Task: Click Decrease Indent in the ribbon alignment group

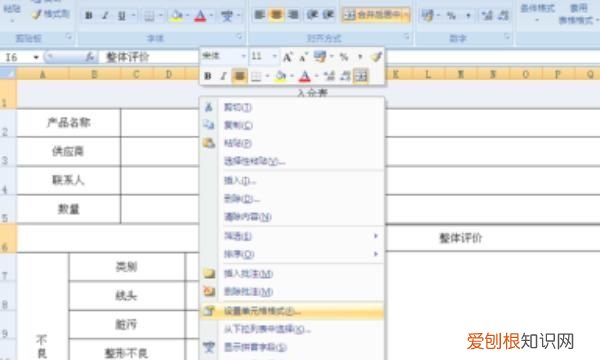Action: tap(312, 15)
